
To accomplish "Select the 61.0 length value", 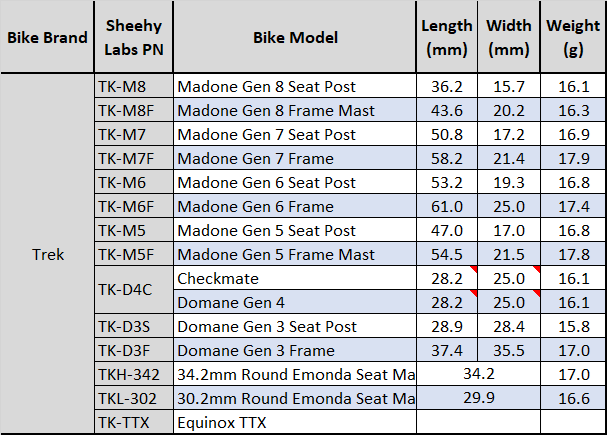I will coord(447,206).
